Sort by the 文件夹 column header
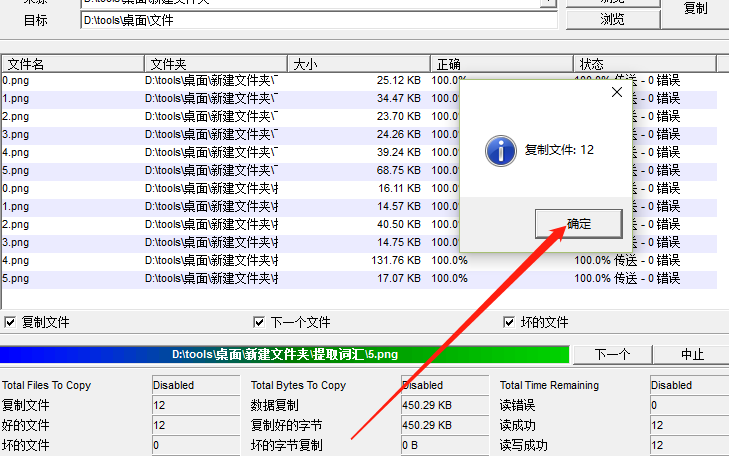 pyautogui.click(x=216, y=64)
